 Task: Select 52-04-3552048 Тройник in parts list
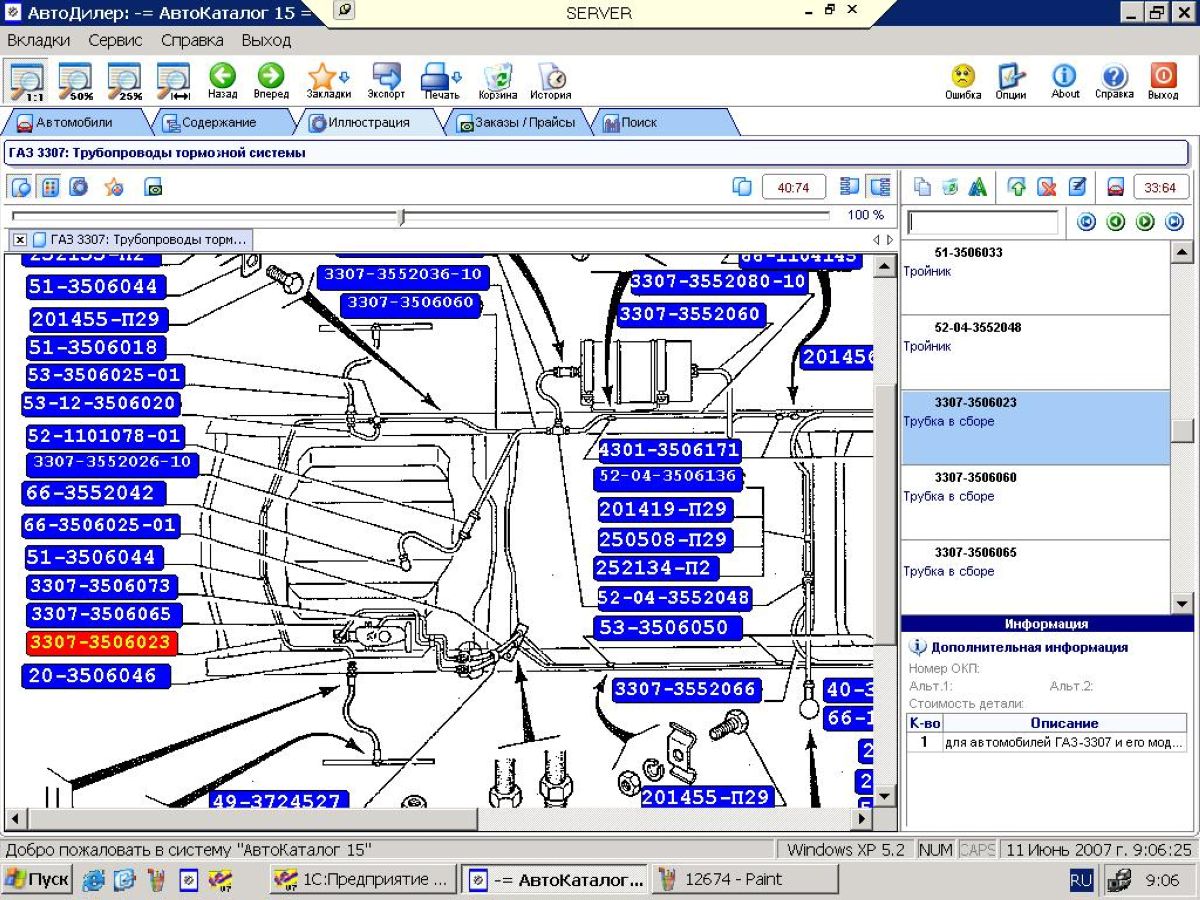click(1035, 353)
